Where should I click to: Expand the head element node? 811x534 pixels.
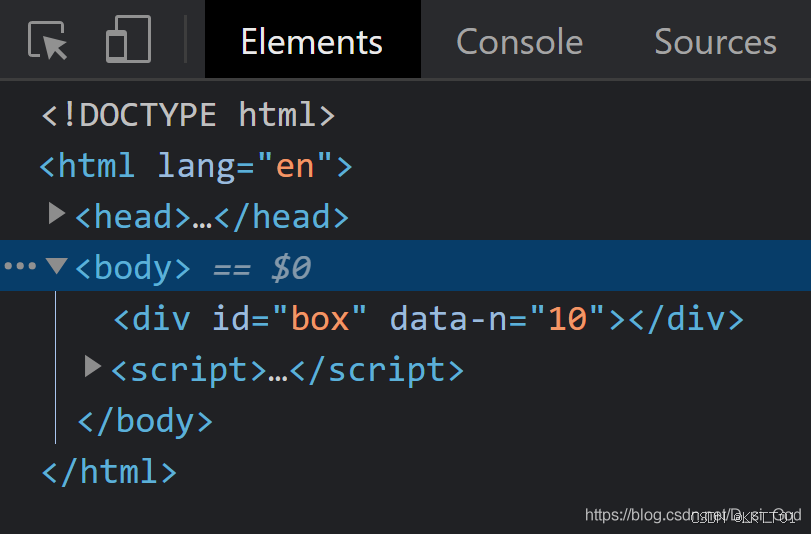[57, 213]
